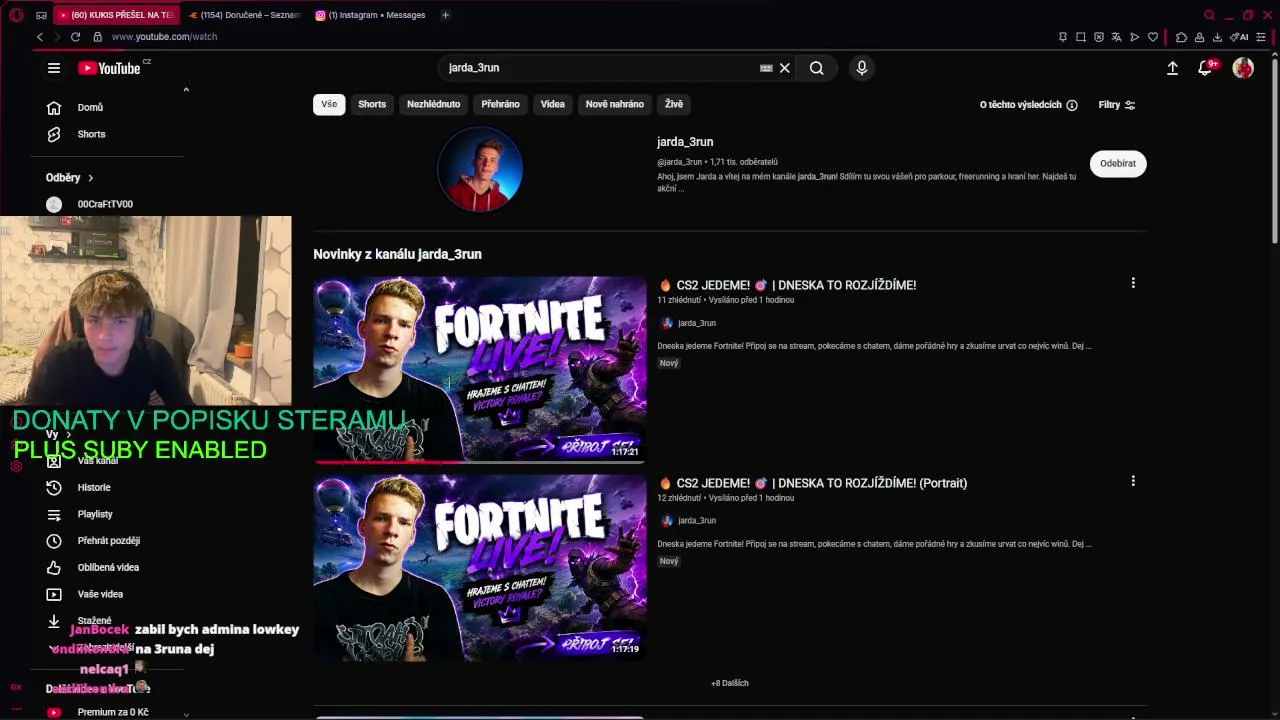Open the browser snapshot icon
The height and width of the screenshot is (720, 1280).
click(x=1081, y=37)
